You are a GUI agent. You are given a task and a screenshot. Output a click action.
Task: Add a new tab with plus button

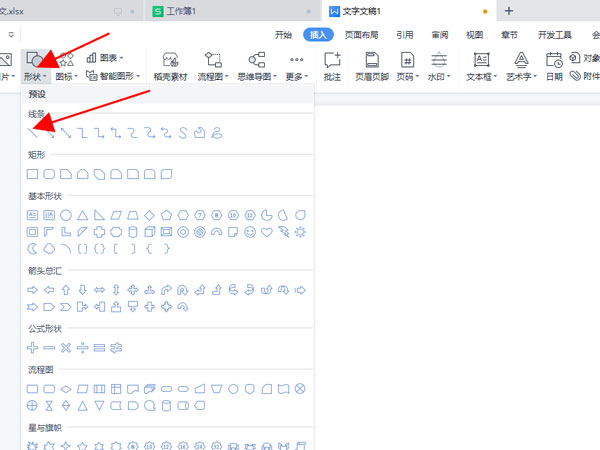pos(509,11)
